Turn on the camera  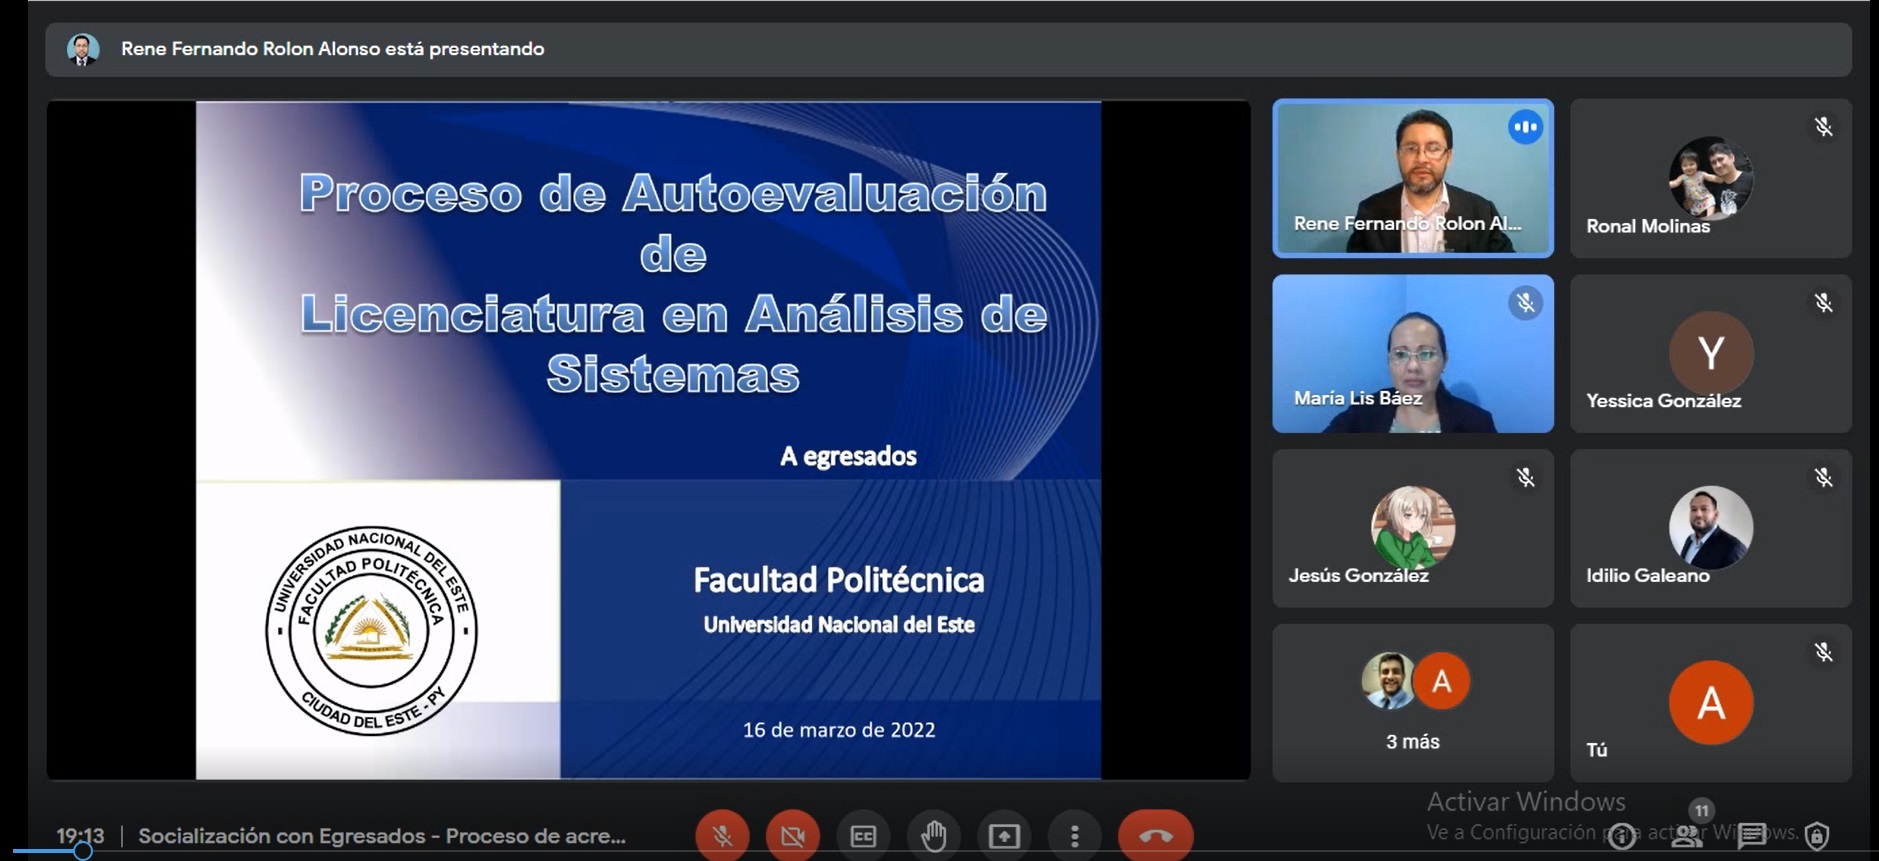[793, 835]
